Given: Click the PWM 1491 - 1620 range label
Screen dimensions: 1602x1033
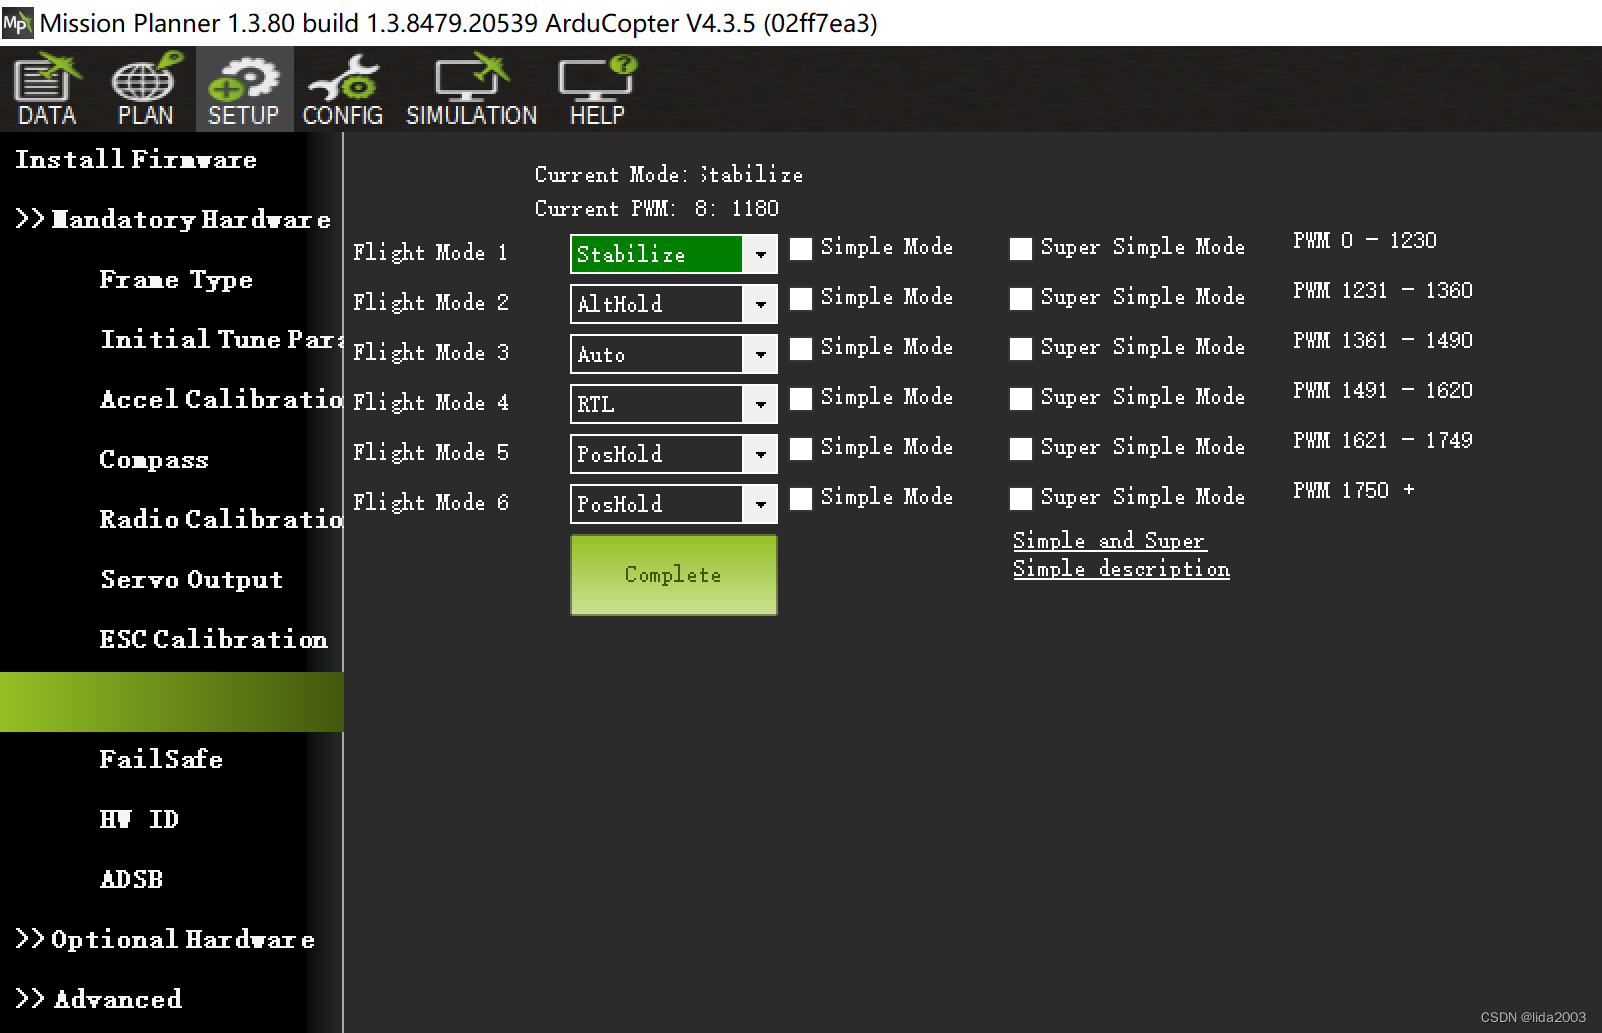Looking at the screenshot, I should (1382, 390).
